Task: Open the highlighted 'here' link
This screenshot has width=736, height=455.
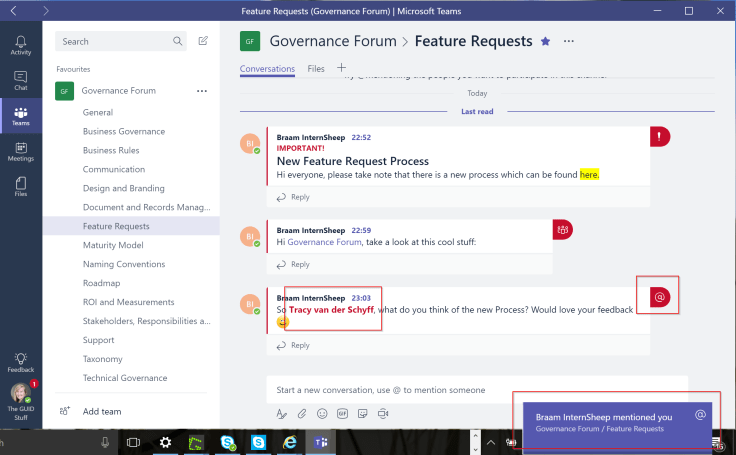Action: click(589, 174)
